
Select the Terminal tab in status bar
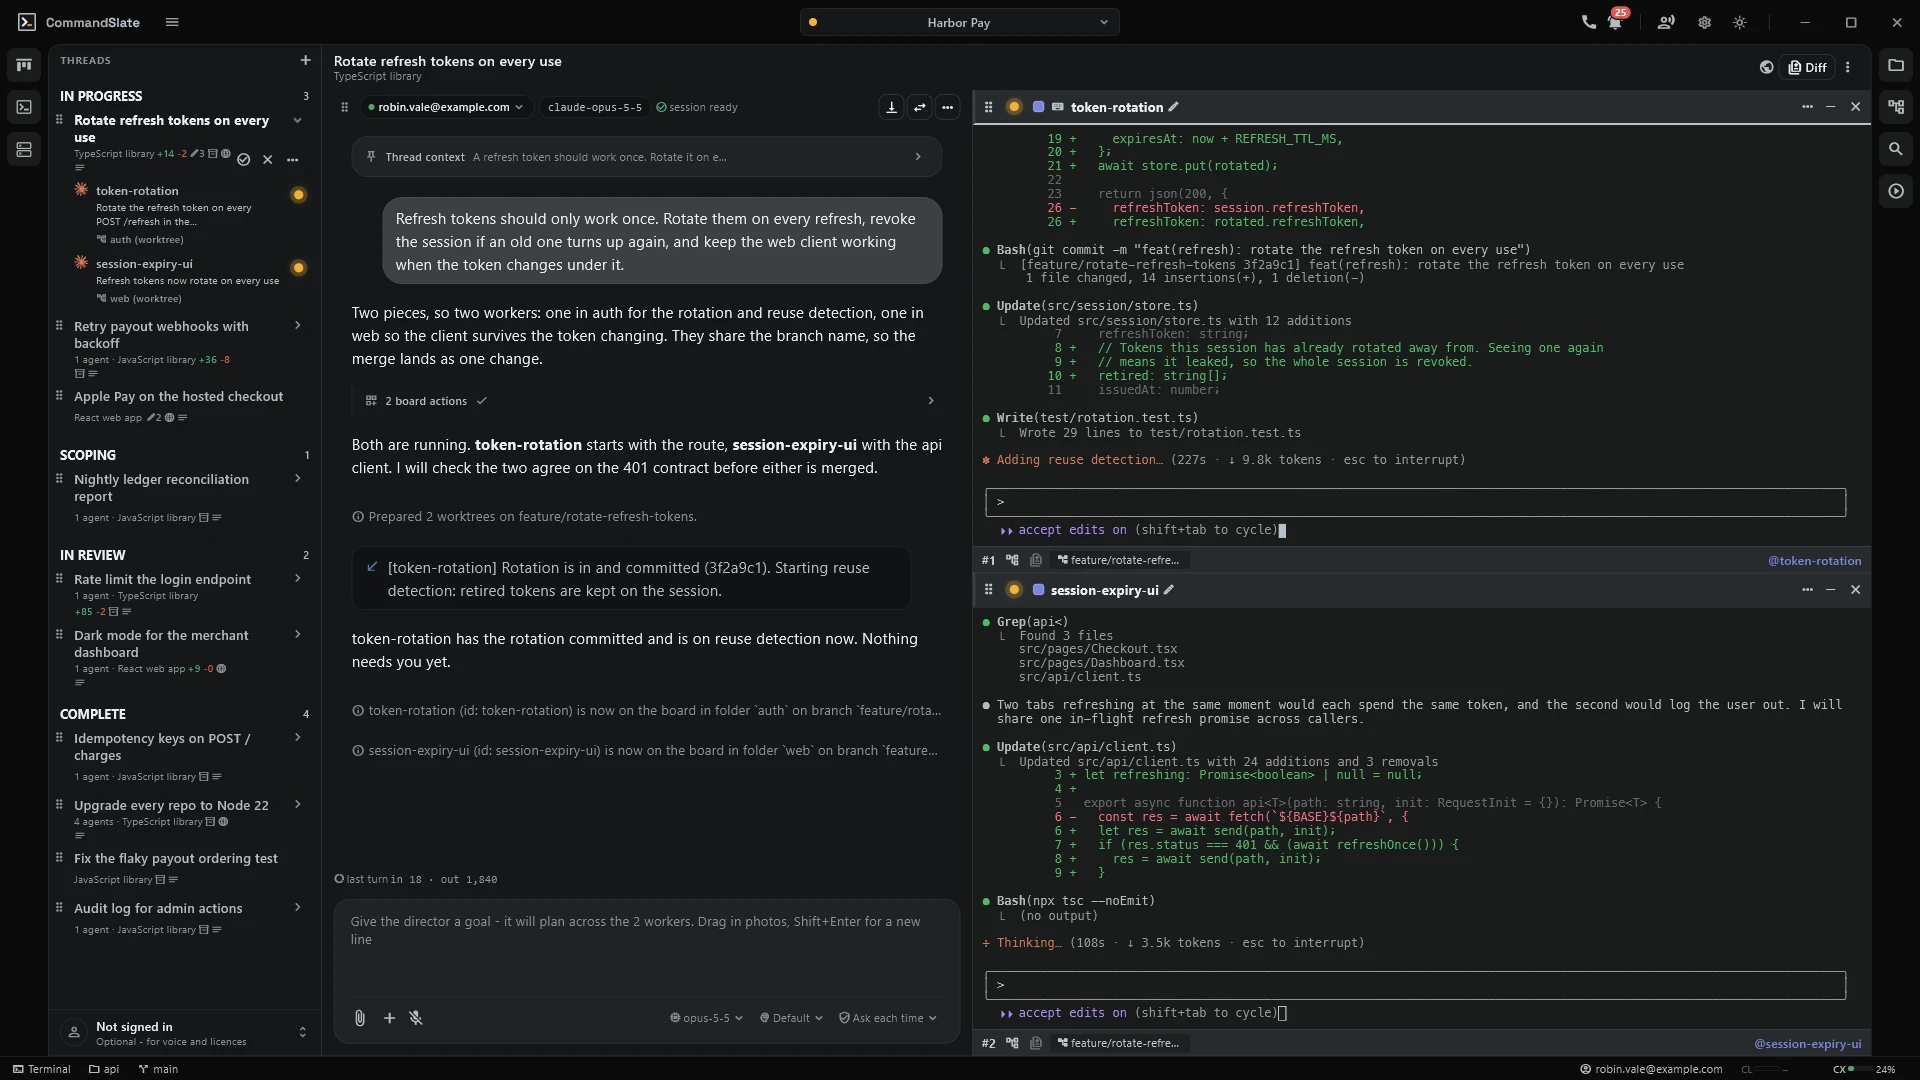pos(42,1069)
